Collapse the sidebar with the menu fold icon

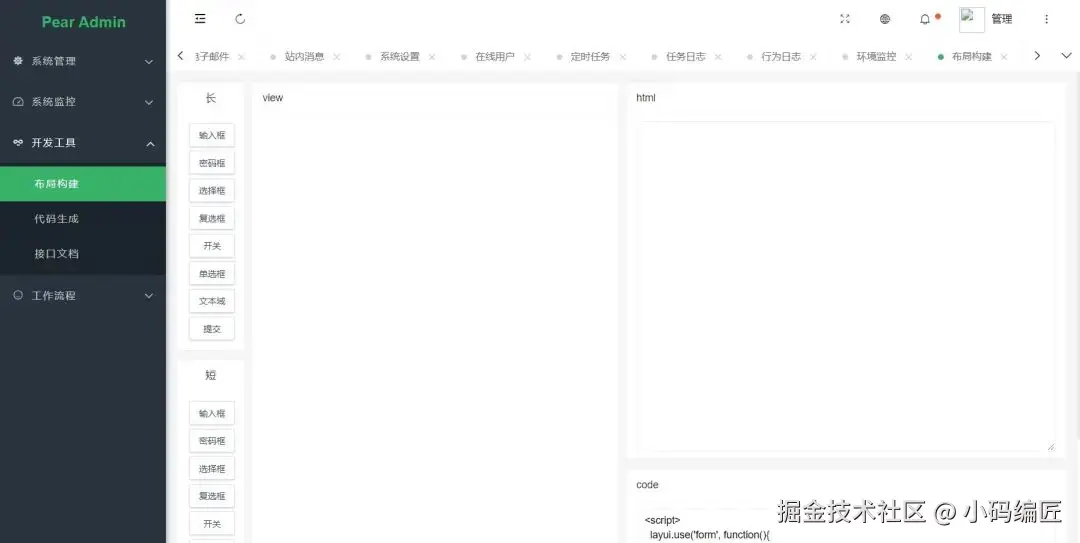(x=200, y=19)
